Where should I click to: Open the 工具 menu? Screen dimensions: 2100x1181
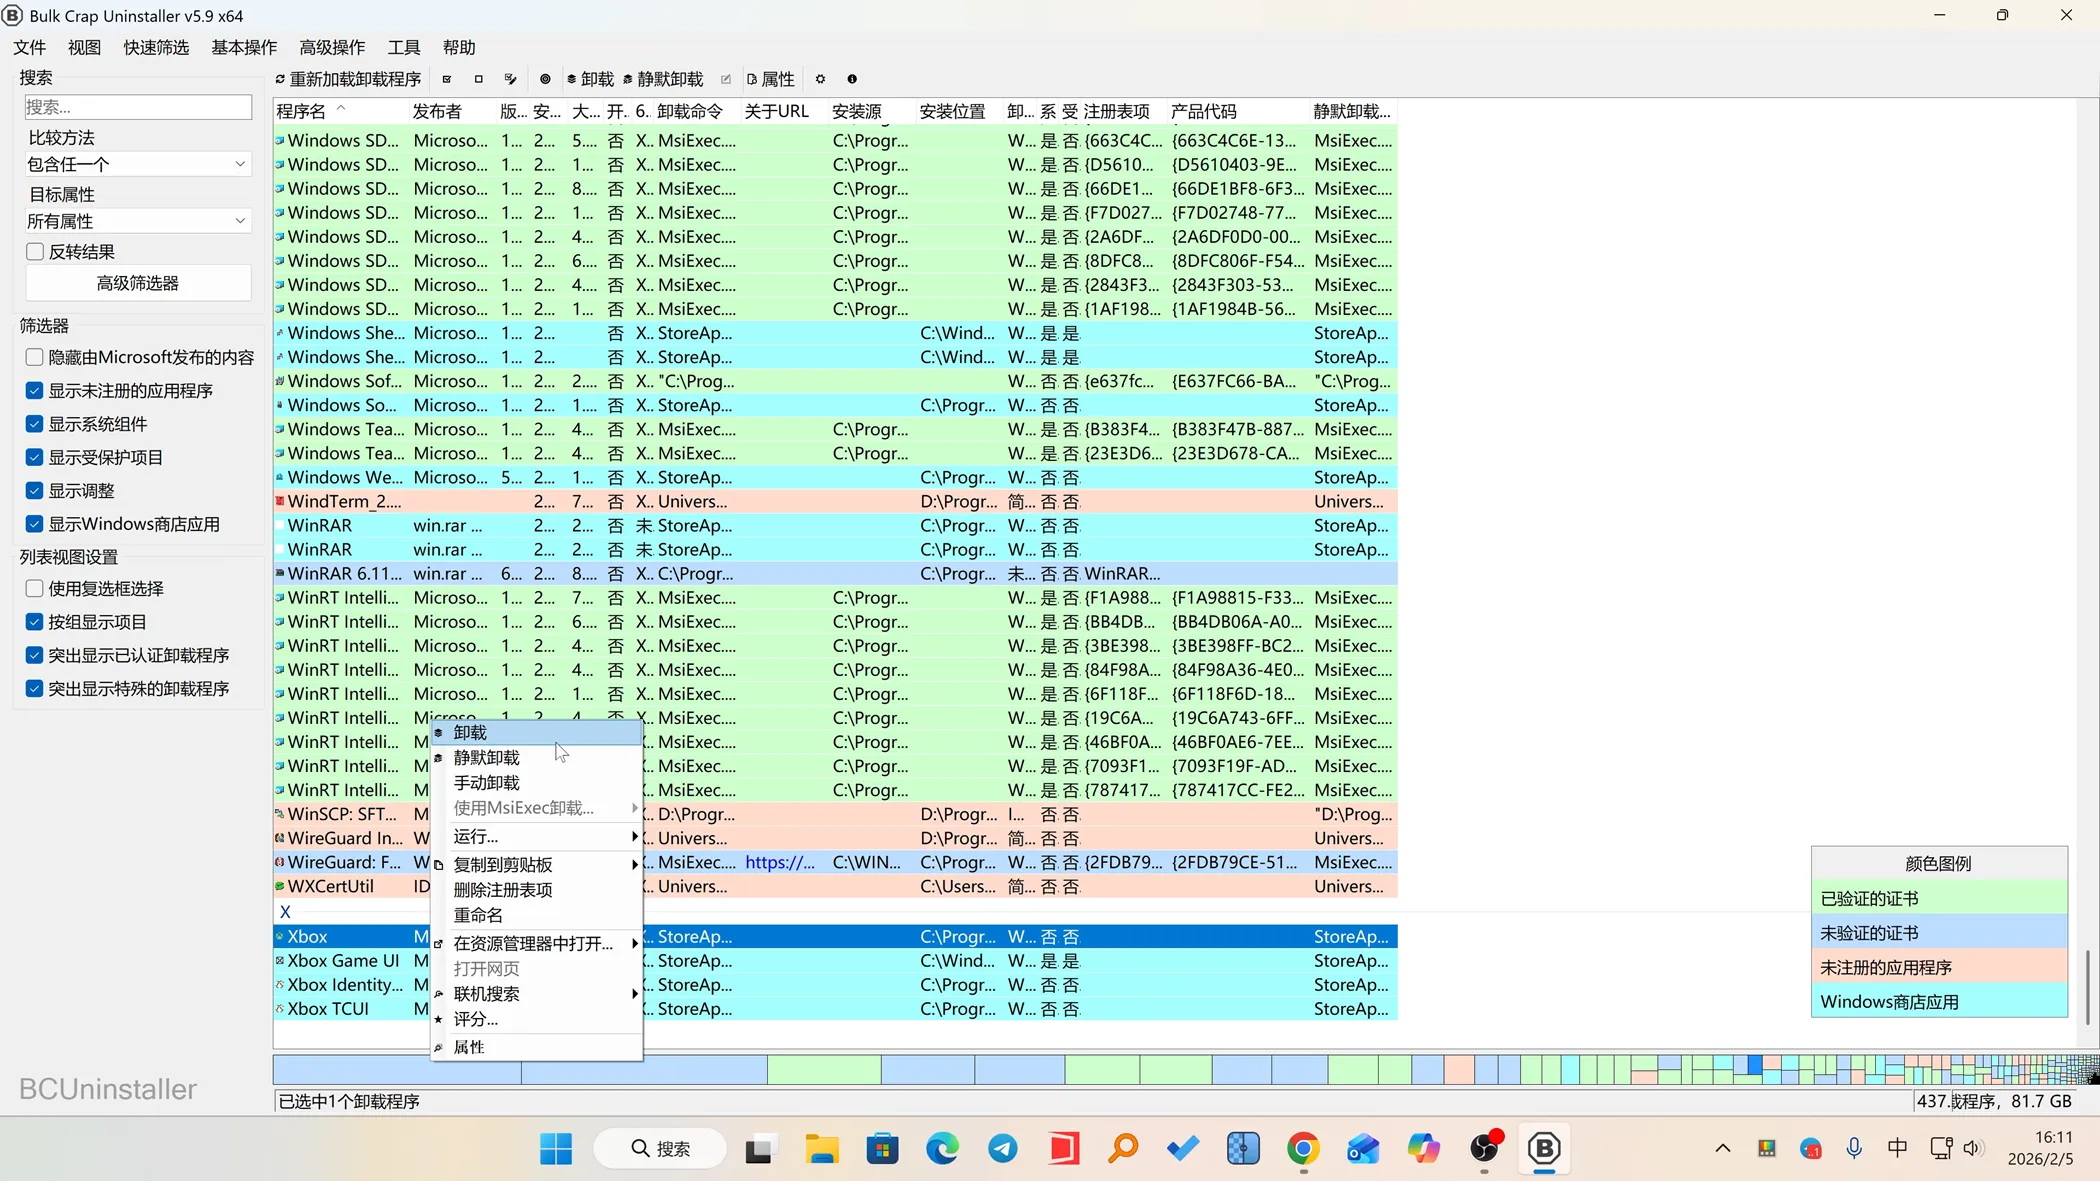point(404,47)
